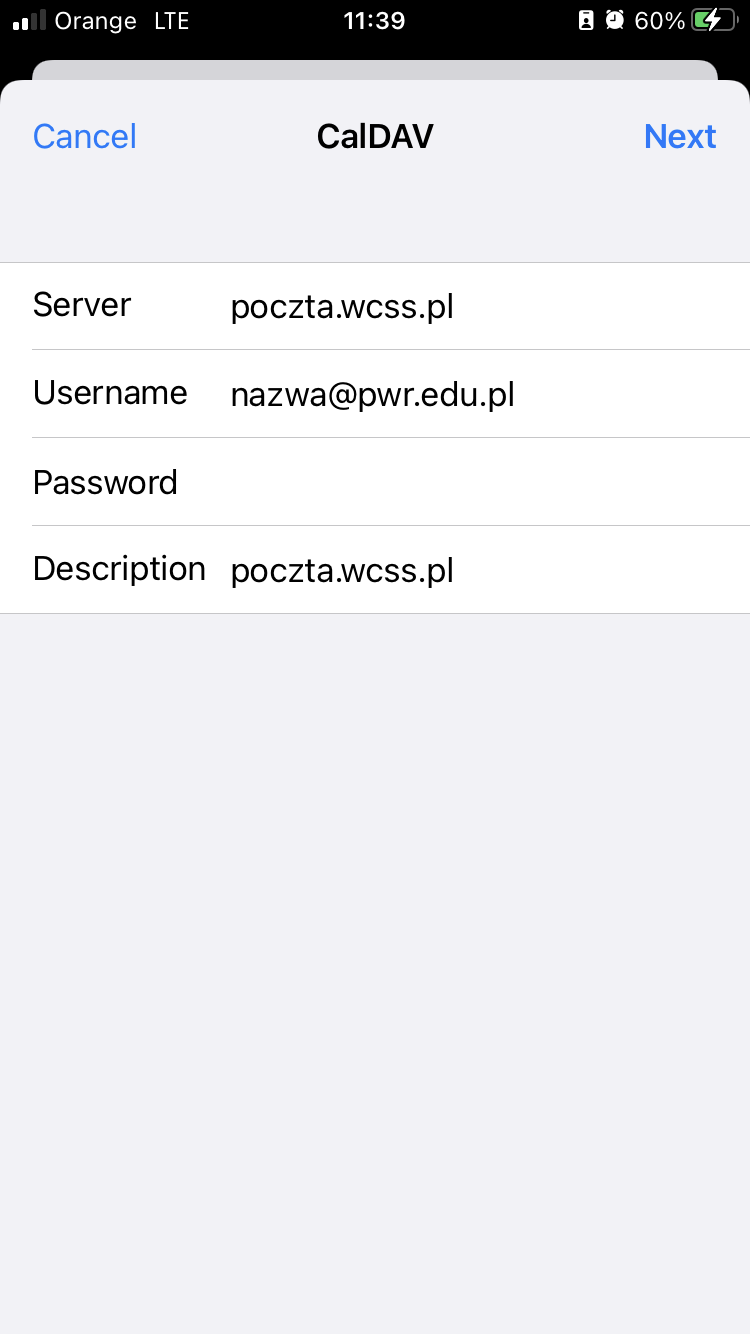This screenshot has width=750, height=1334.
Task: Click the Username field nazwa@pwr.edu.pl
Action: click(372, 395)
